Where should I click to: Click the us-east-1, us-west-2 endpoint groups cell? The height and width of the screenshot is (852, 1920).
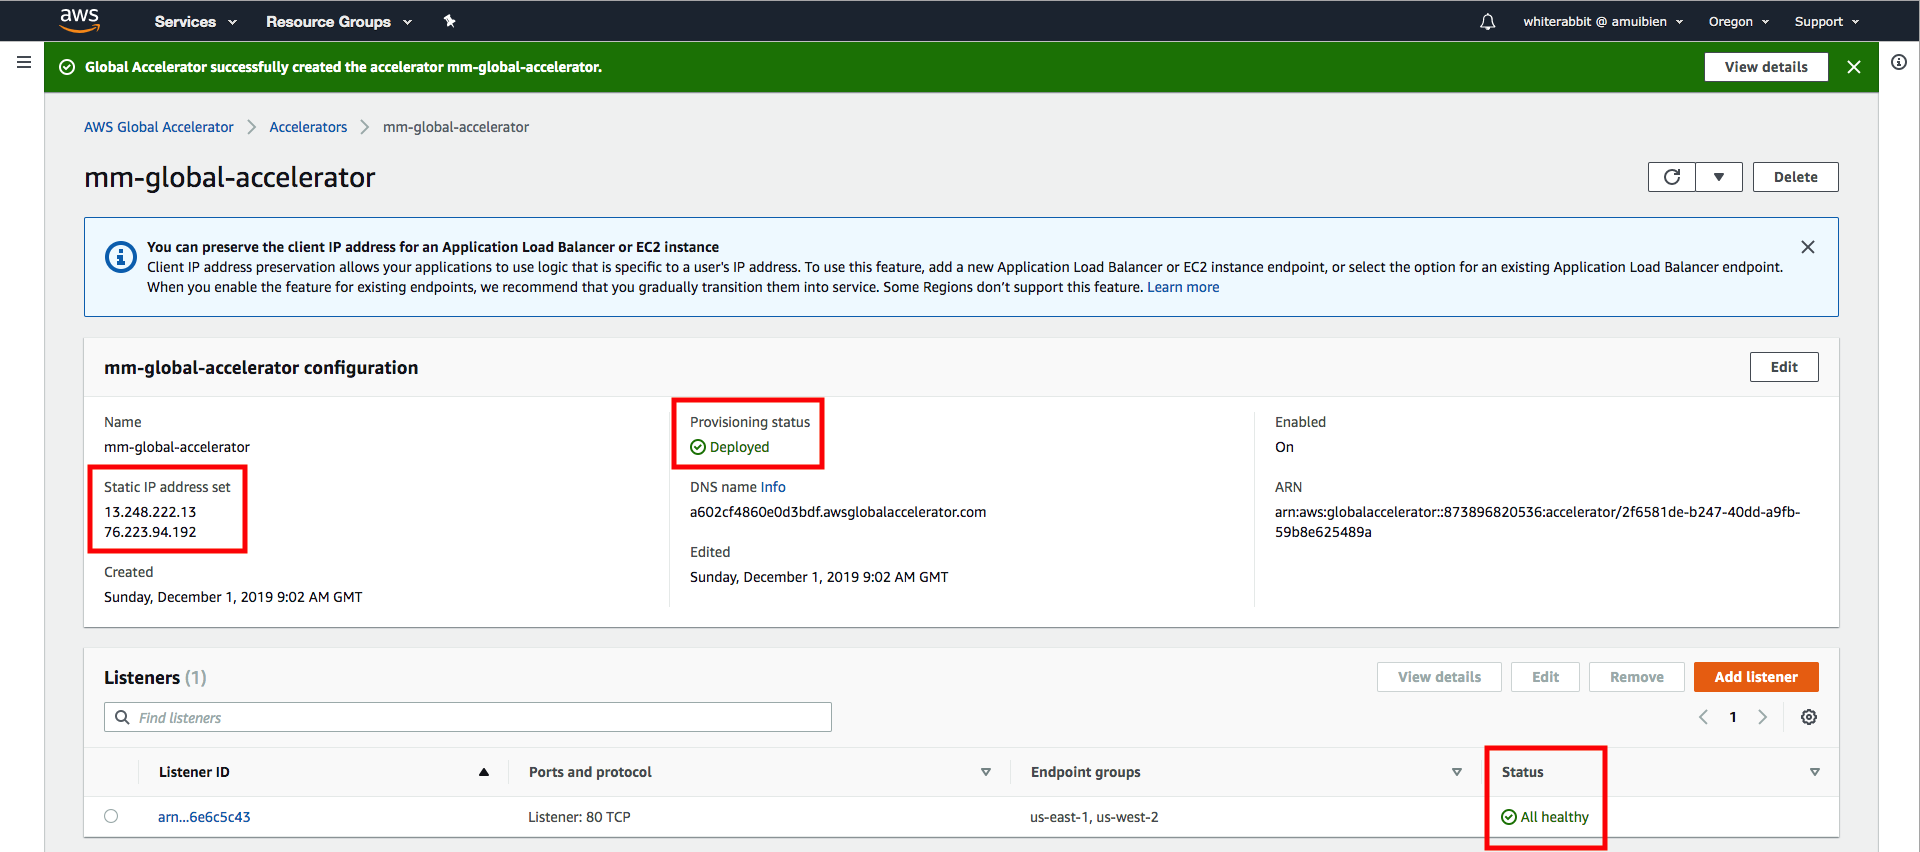click(1094, 817)
